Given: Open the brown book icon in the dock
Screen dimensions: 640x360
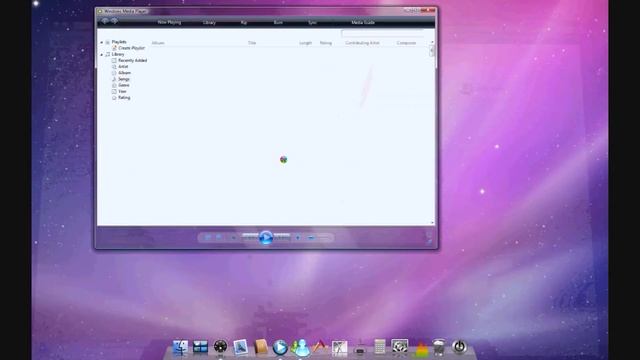Looking at the screenshot, I should 260,347.
